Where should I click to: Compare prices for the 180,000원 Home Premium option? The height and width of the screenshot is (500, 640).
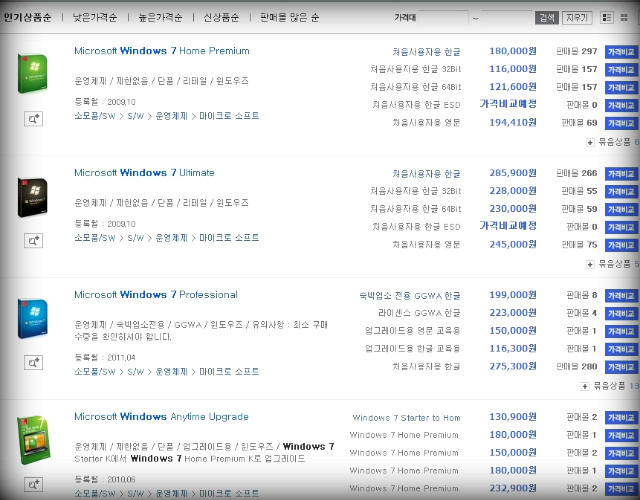(x=621, y=52)
